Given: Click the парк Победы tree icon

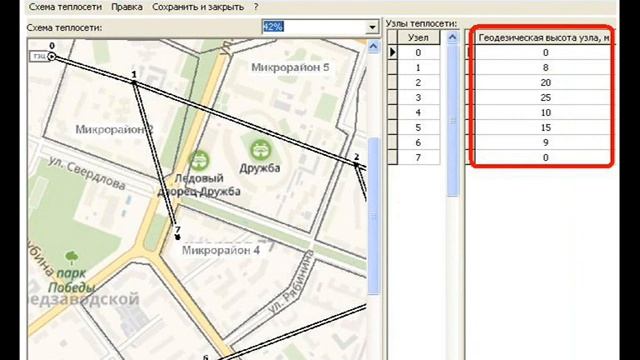Looking at the screenshot, I should pos(72,257).
